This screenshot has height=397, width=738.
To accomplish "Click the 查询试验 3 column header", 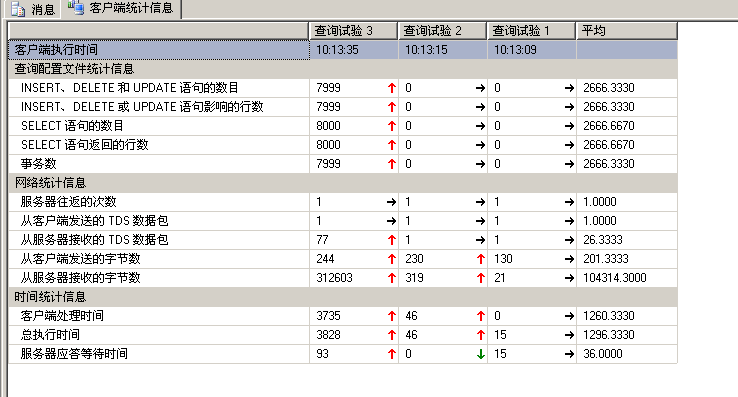I will click(x=353, y=31).
